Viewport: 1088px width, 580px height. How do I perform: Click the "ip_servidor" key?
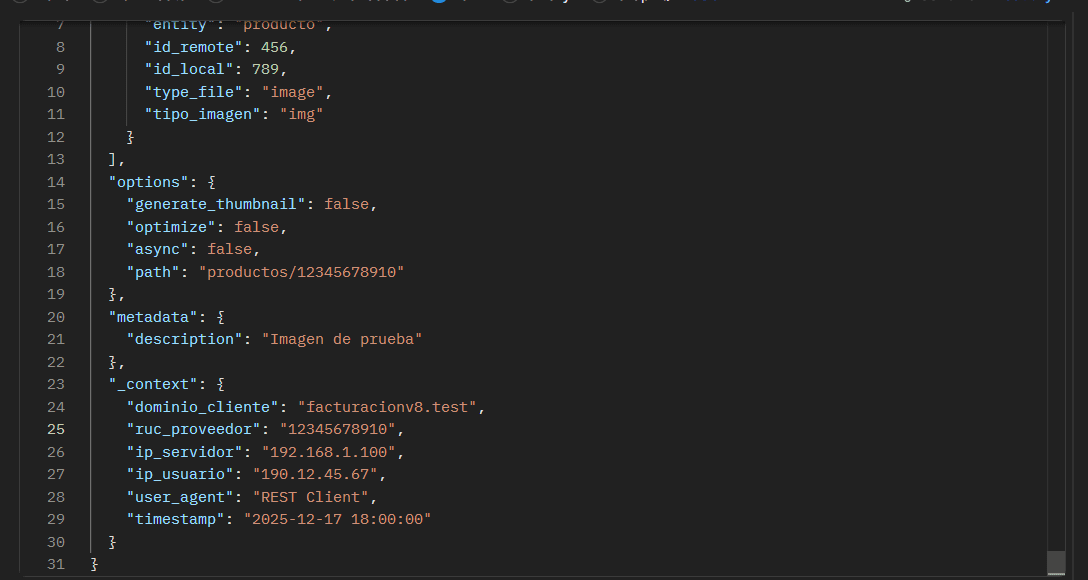[x=185, y=452]
